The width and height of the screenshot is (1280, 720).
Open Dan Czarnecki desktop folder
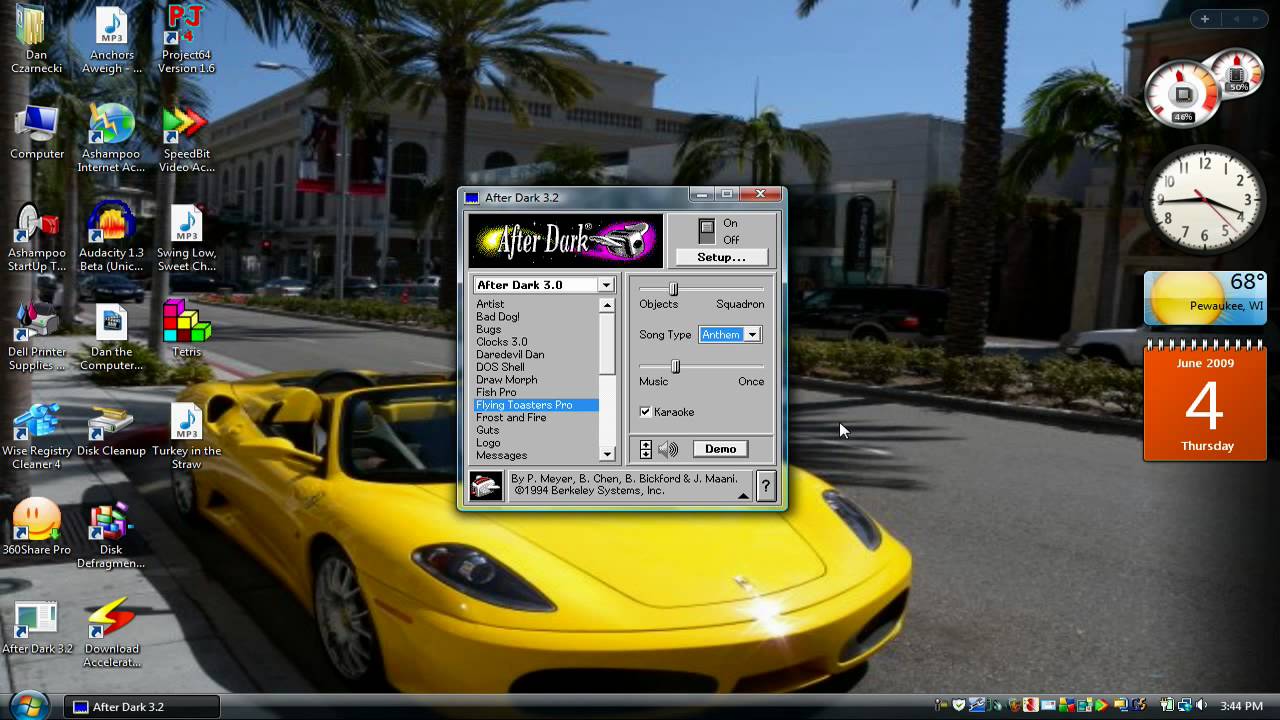click(36, 40)
